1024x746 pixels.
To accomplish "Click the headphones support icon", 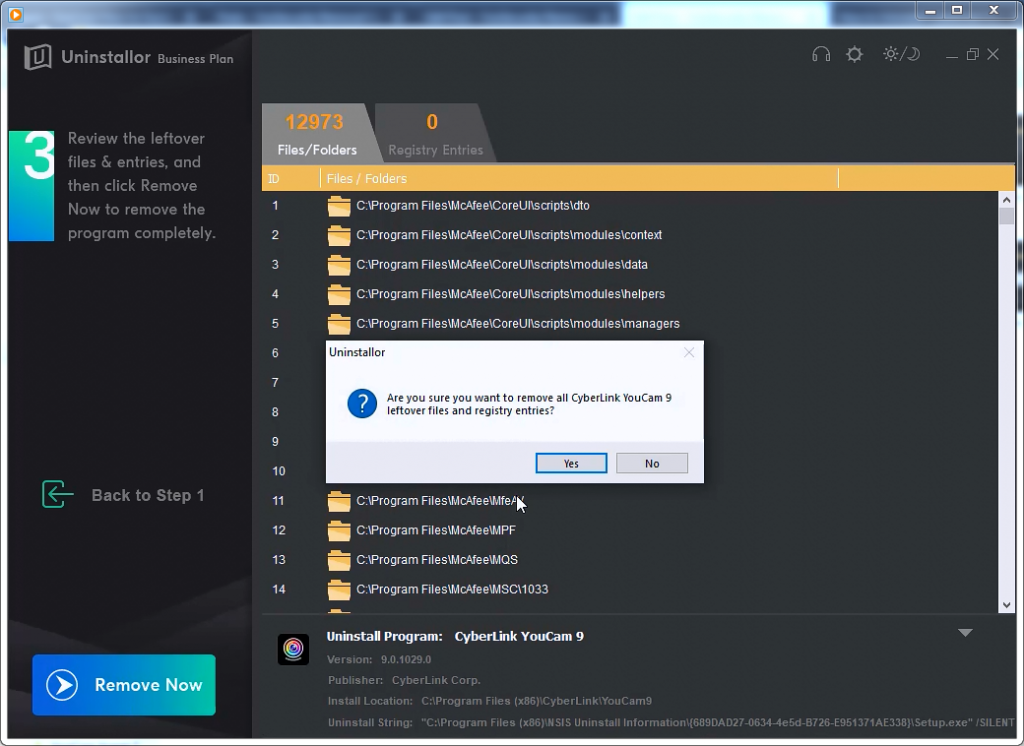I will point(821,54).
